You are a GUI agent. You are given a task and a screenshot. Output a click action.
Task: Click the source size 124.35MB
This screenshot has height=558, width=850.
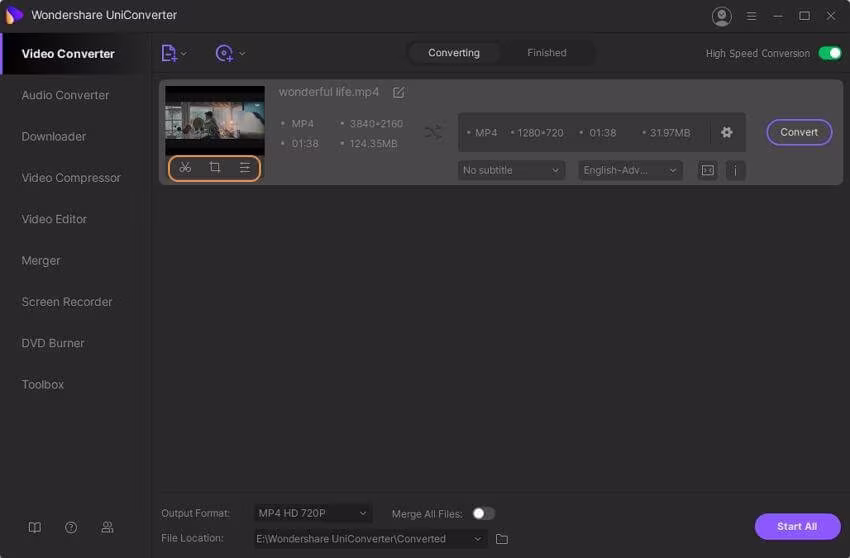(373, 144)
